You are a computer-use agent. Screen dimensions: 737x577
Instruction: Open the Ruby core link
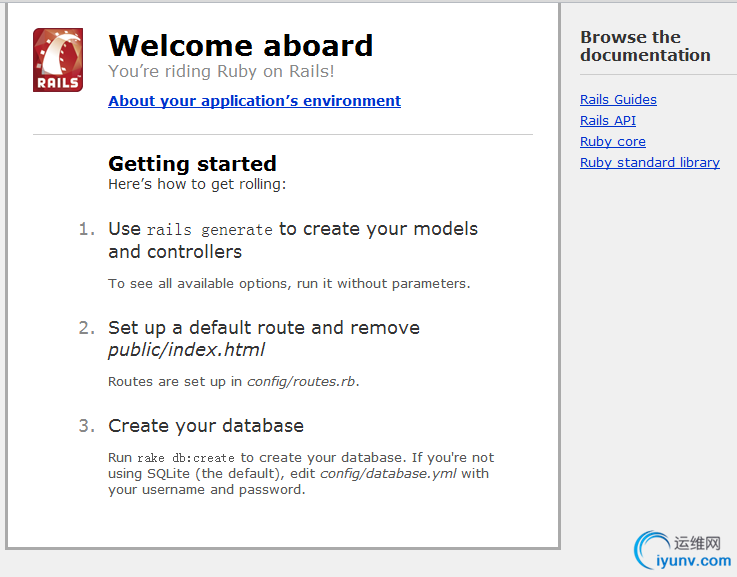[x=612, y=141]
